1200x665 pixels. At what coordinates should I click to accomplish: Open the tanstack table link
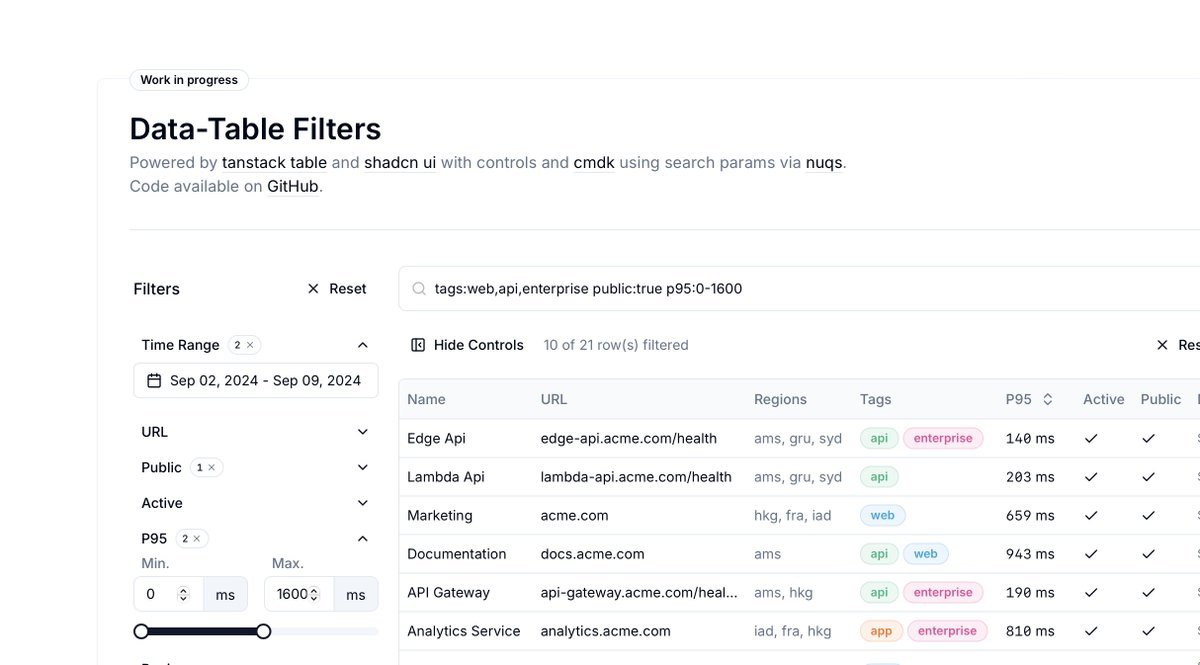coord(274,162)
